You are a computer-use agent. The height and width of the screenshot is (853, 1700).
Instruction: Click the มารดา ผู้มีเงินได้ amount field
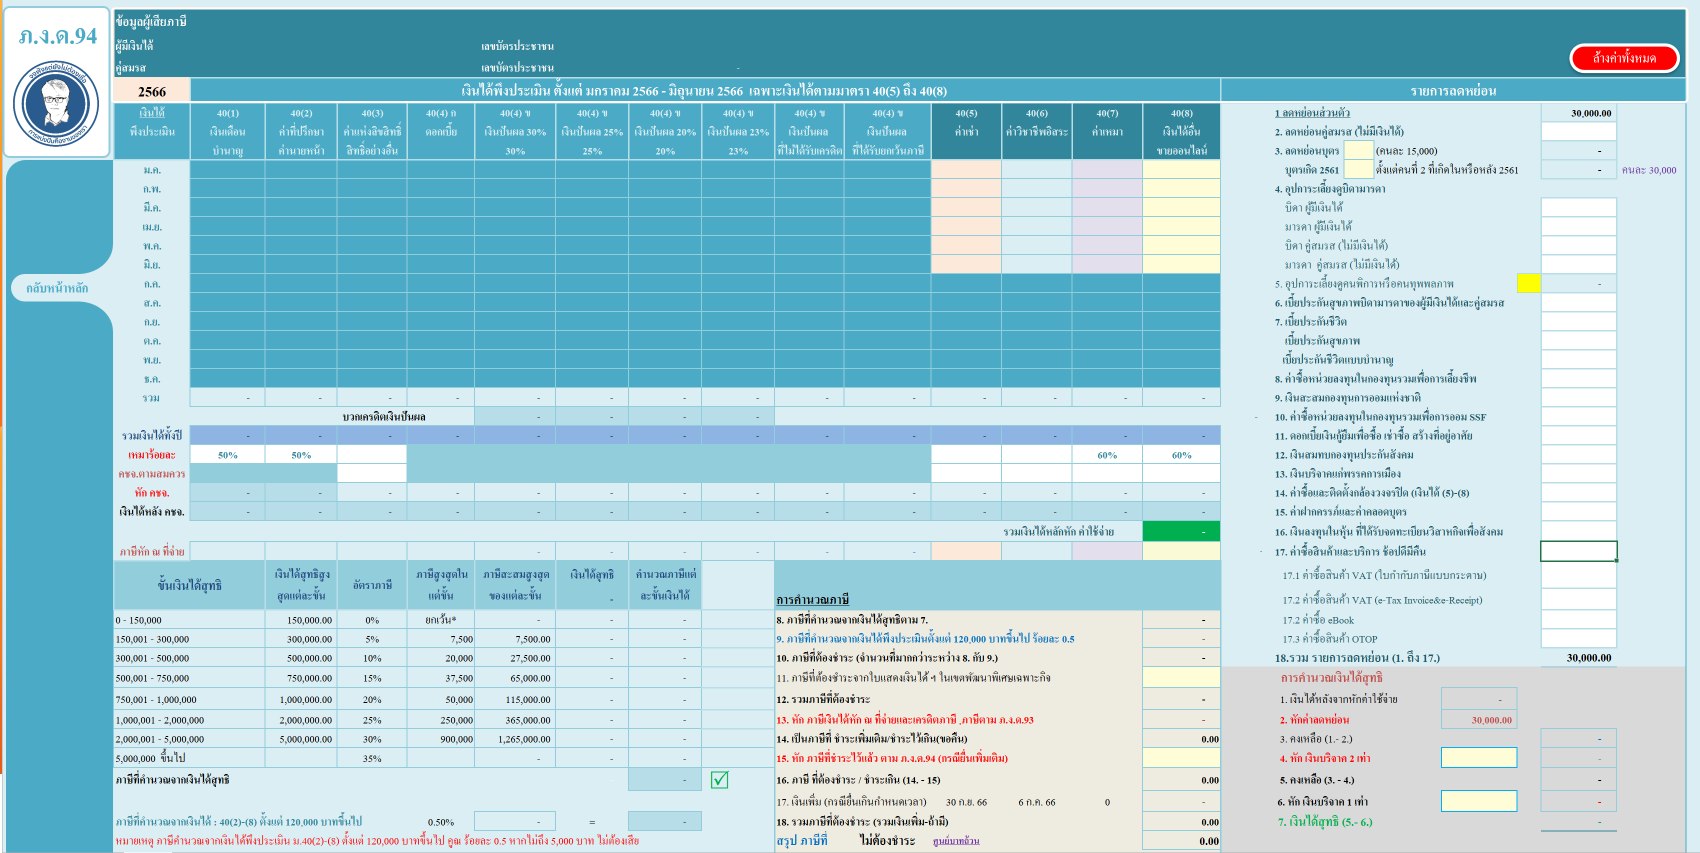(x=1578, y=227)
